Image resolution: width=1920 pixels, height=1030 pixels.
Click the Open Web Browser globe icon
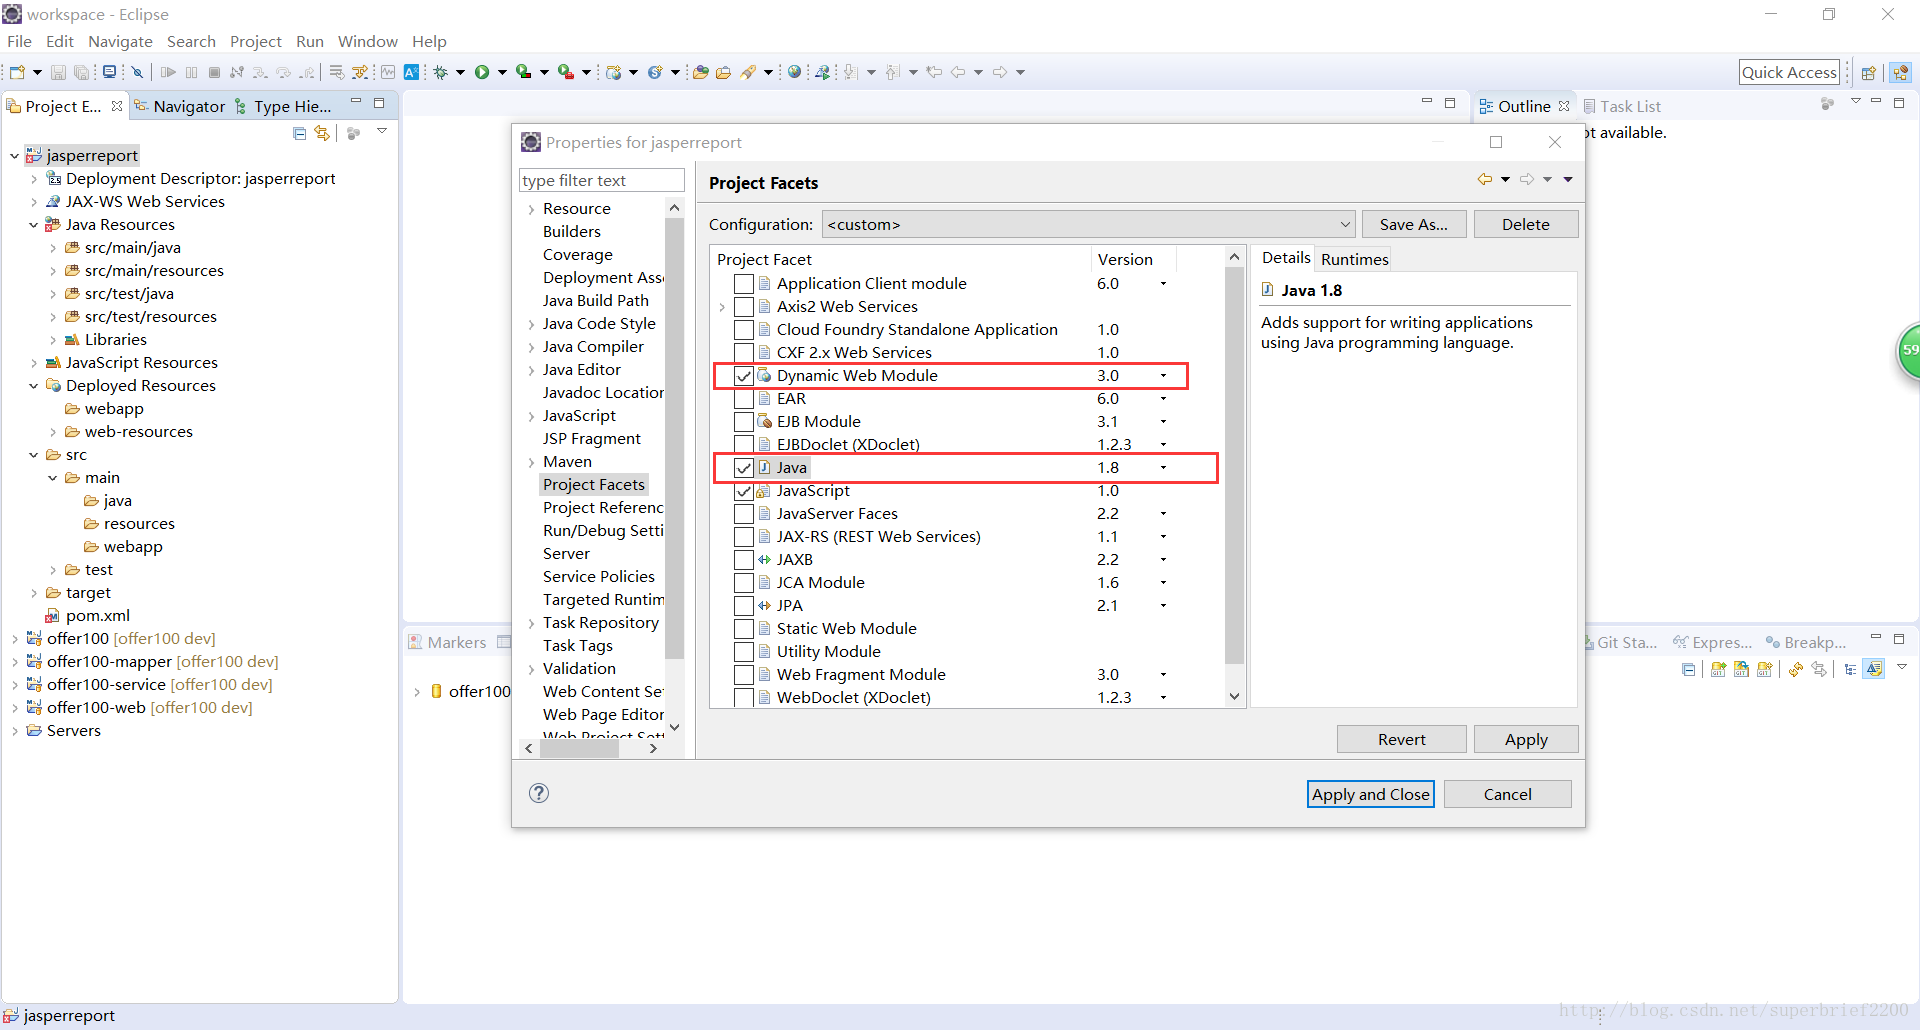[794, 72]
